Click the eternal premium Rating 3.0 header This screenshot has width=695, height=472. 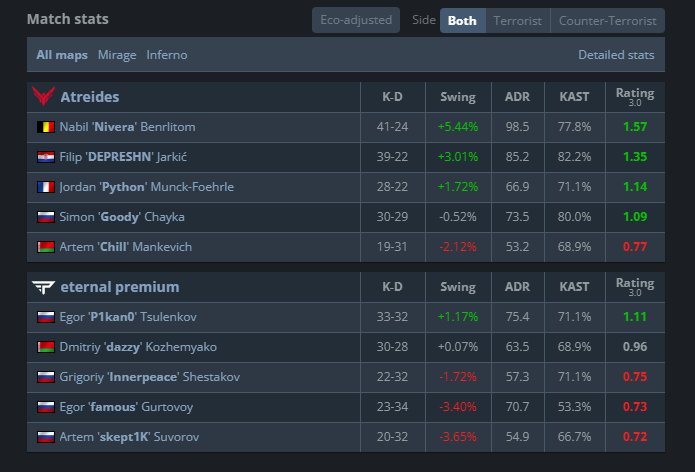point(635,287)
